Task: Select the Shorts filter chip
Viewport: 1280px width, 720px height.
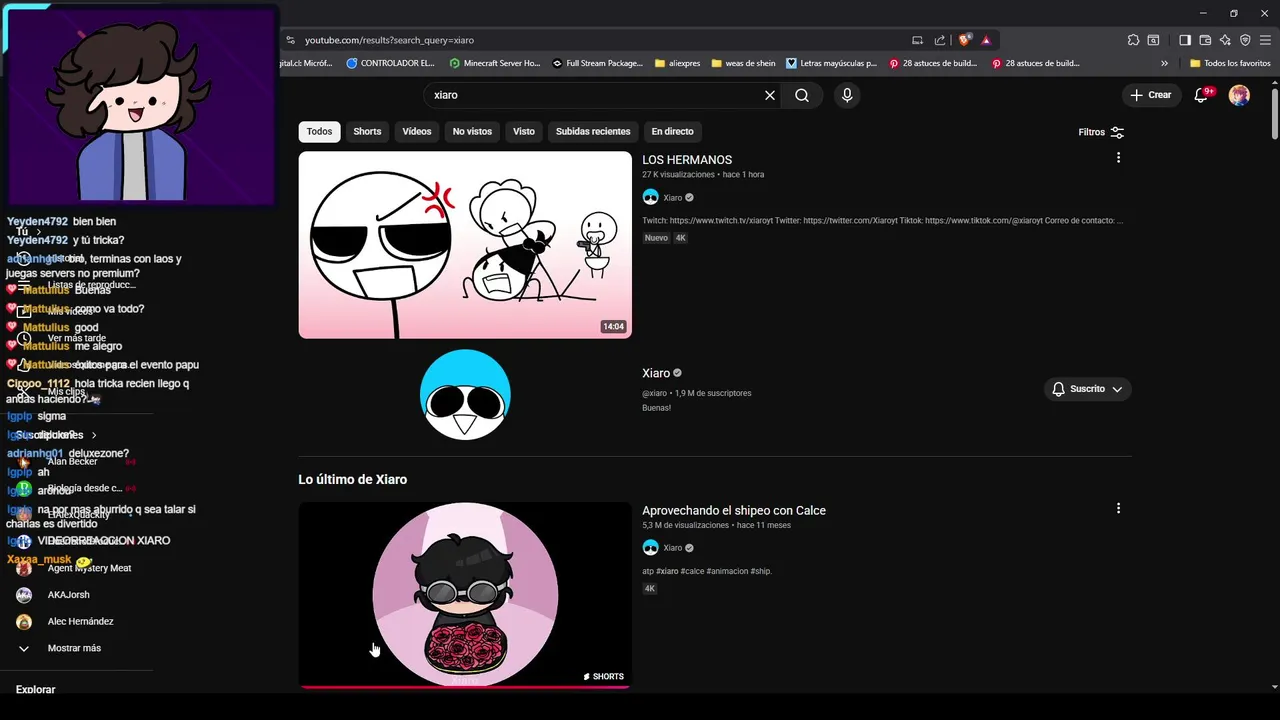Action: [367, 132]
